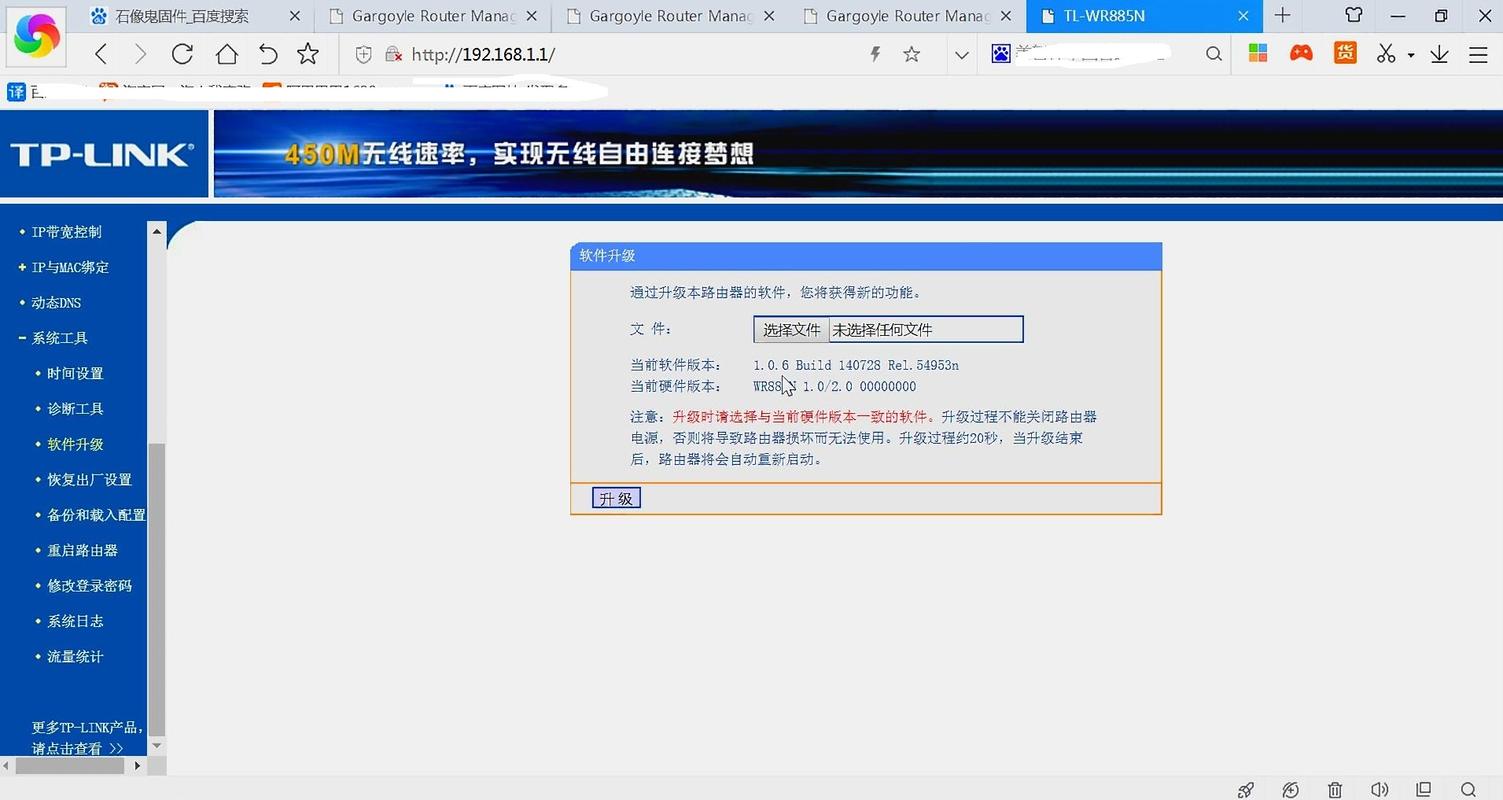Click the address bar URL 192.168.1.1
Image resolution: width=1503 pixels, height=800 pixels.
pyautogui.click(x=483, y=54)
